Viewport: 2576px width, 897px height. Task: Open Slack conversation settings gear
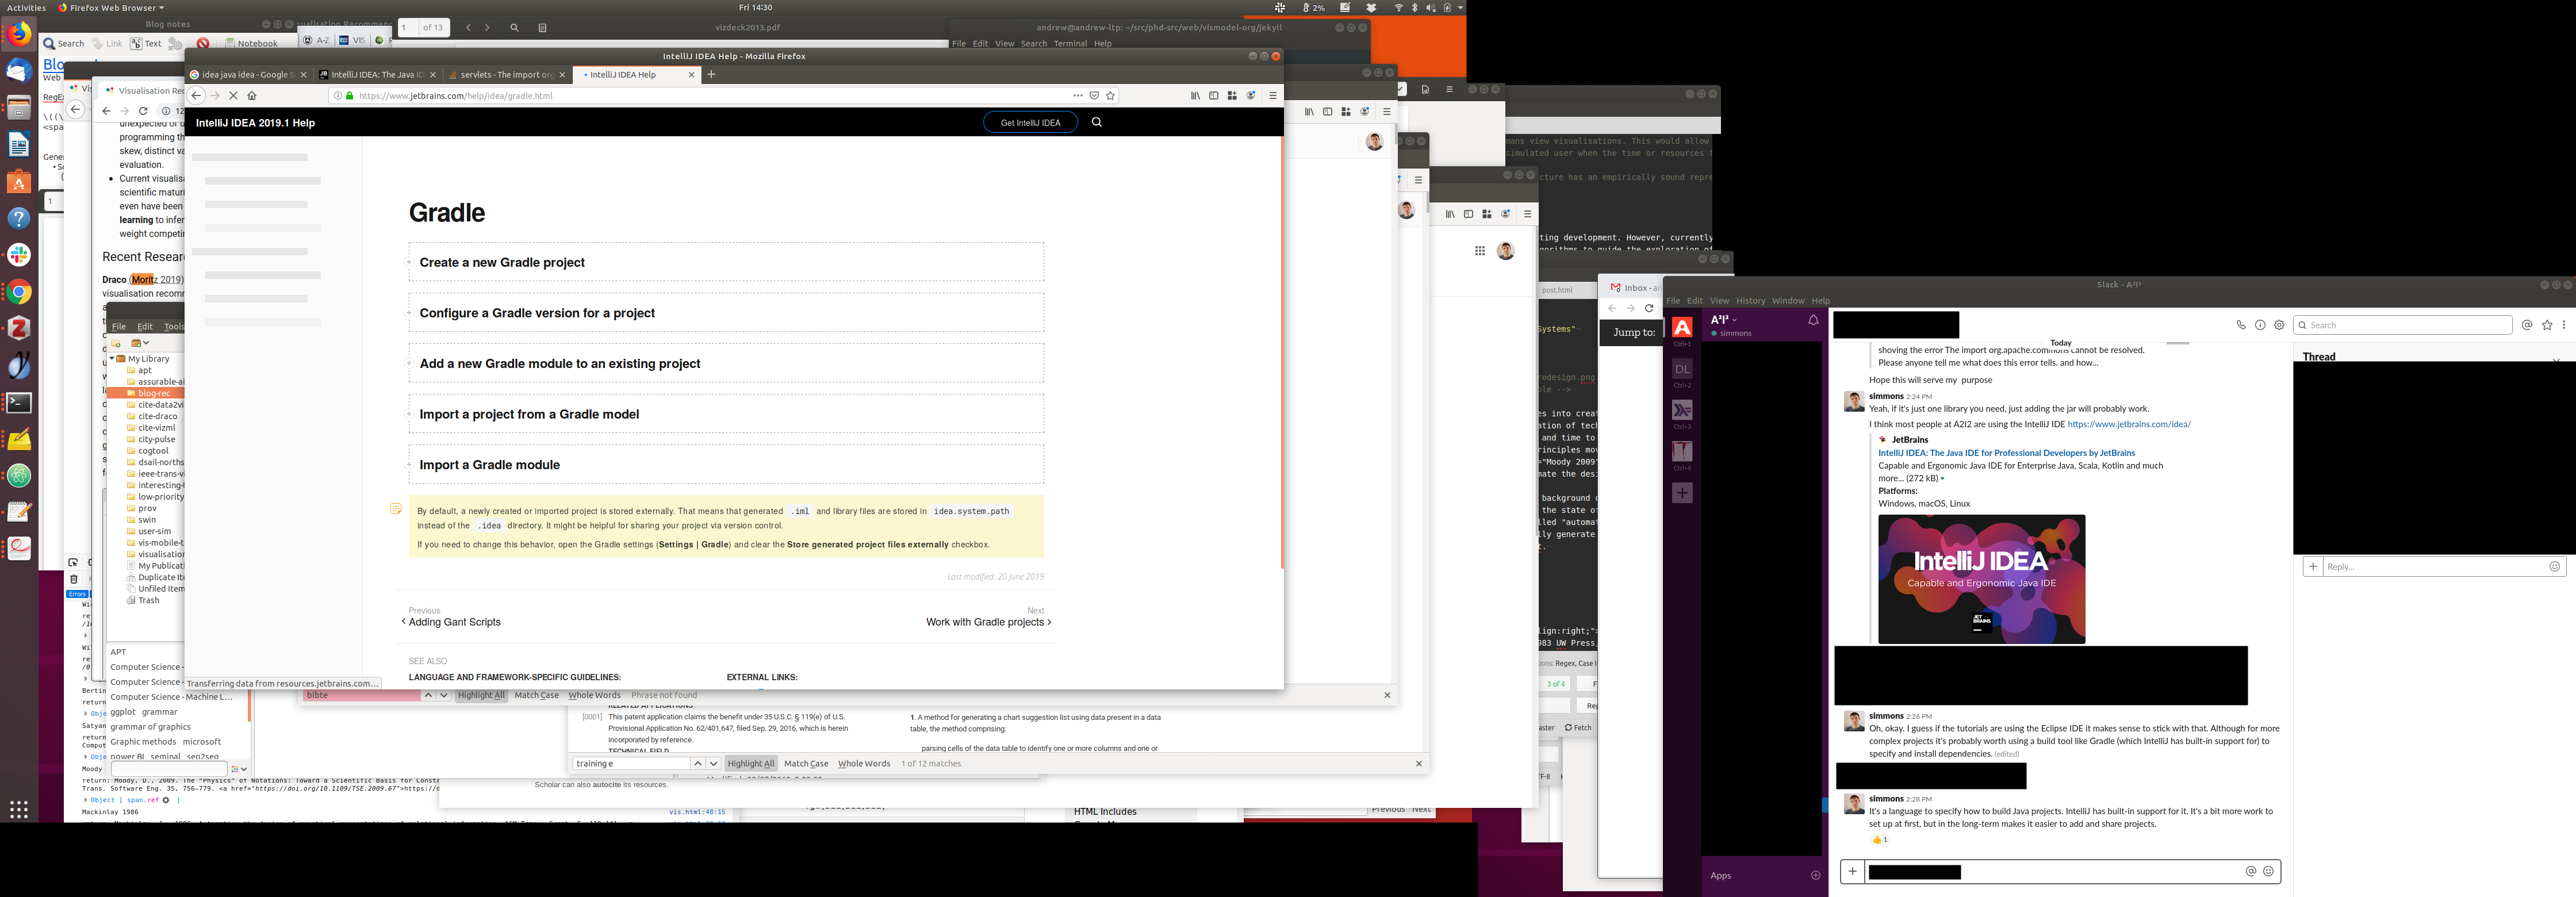click(x=2279, y=325)
